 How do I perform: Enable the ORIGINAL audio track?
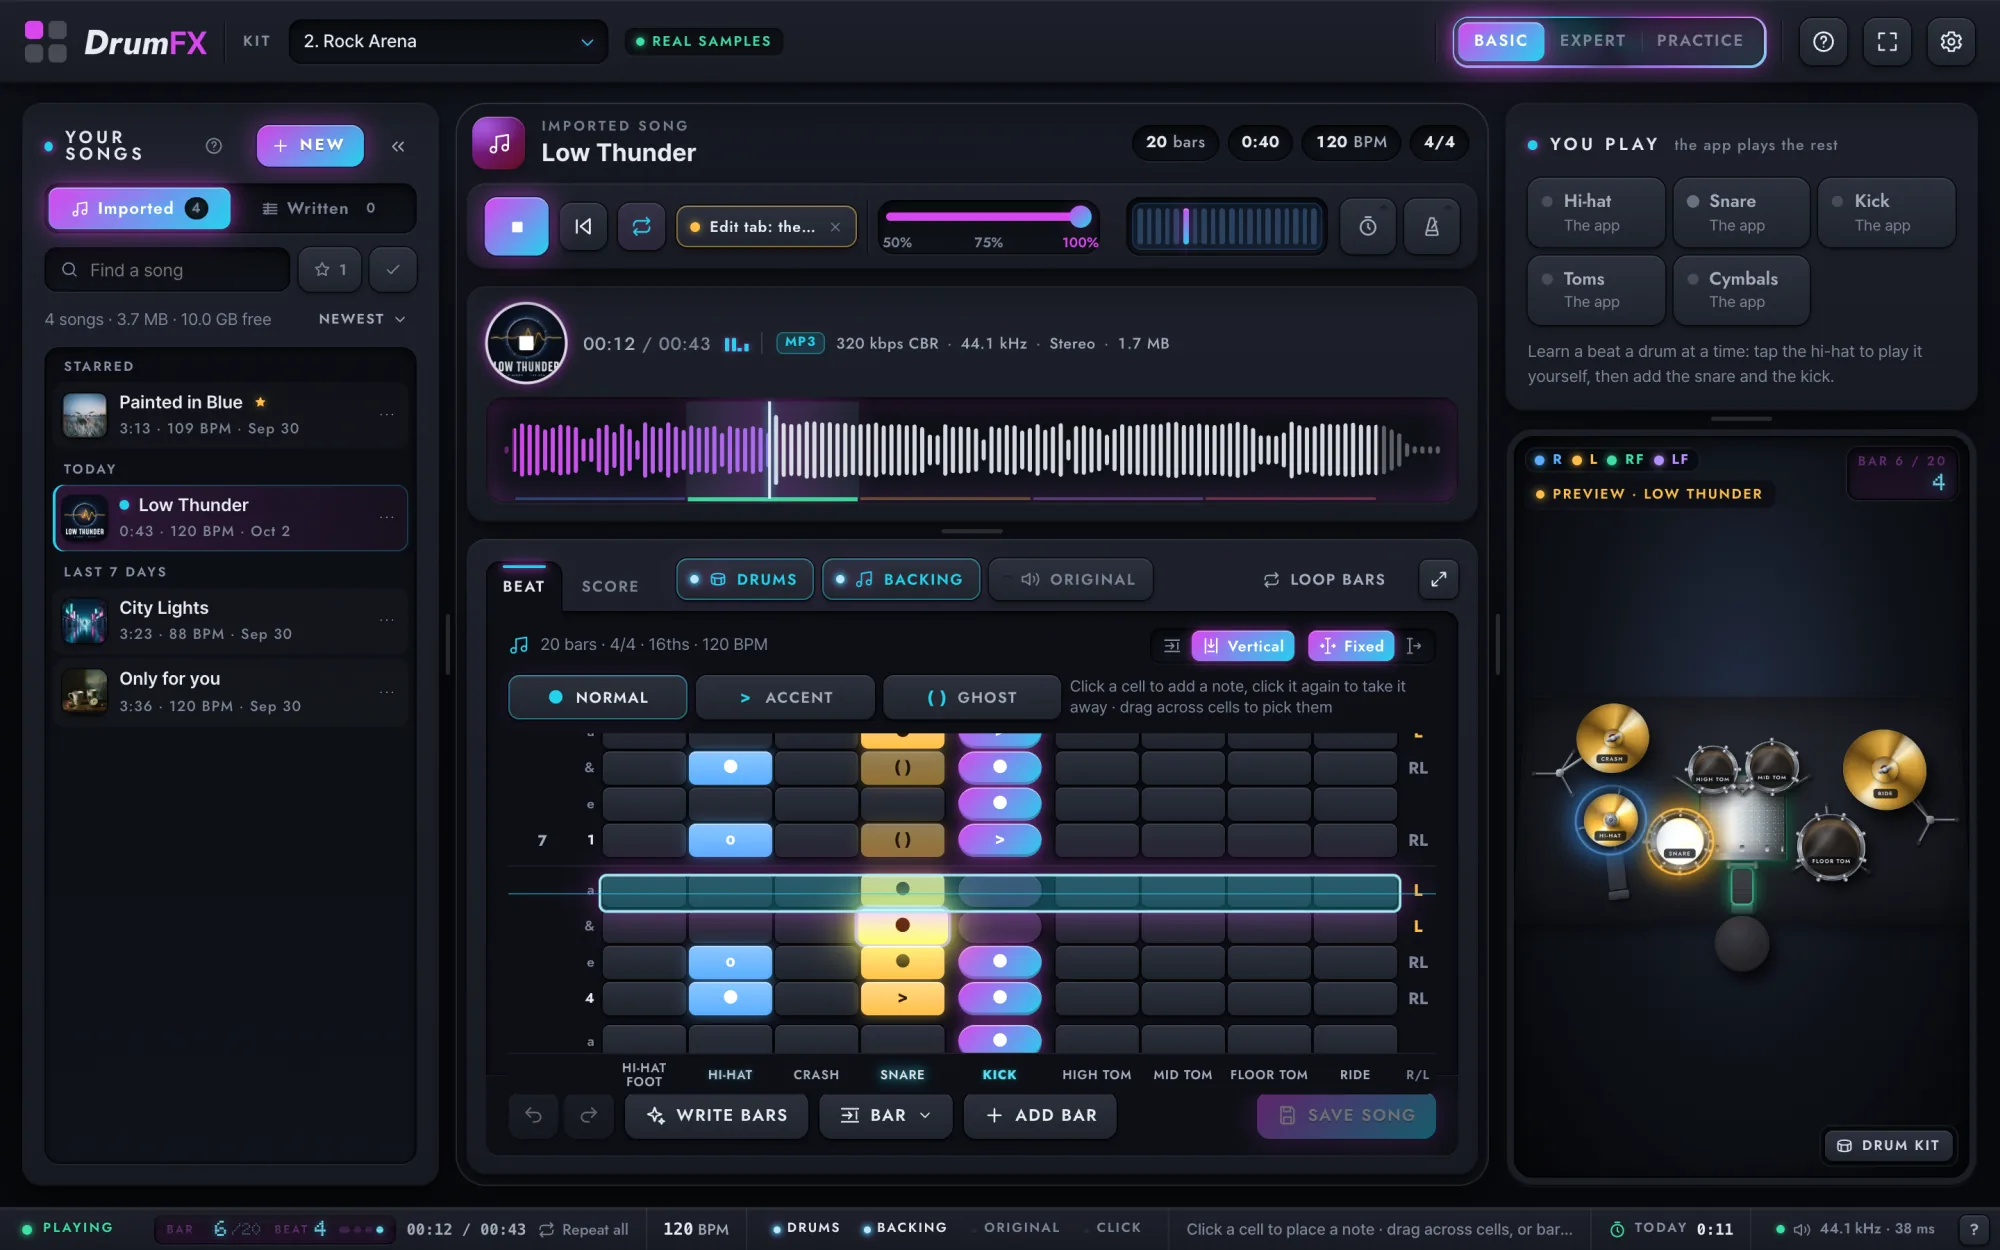tap(1070, 579)
